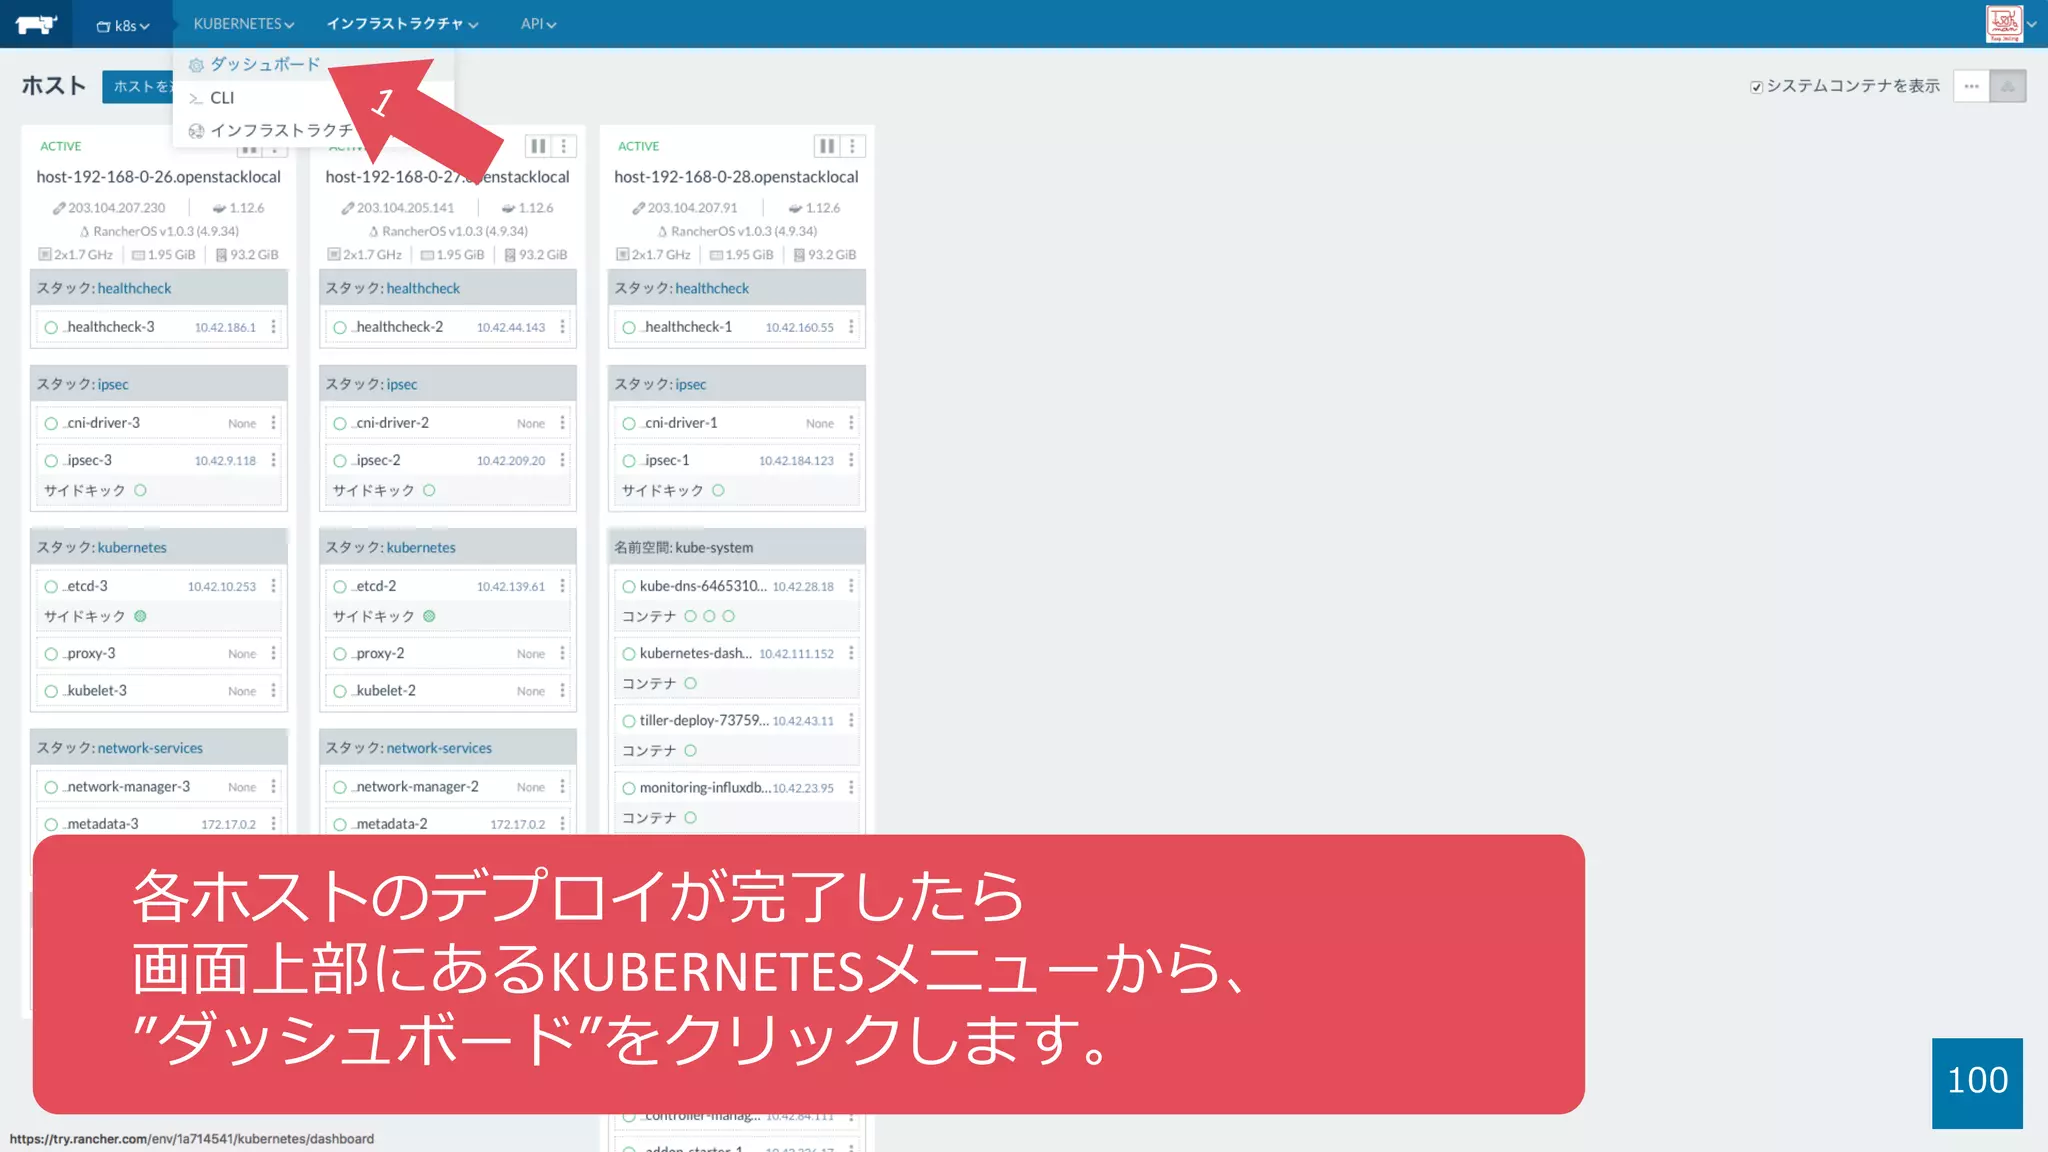Image resolution: width=2048 pixels, height=1152 pixels.
Task: Open the ipsec stack link on host 27
Action: click(402, 384)
